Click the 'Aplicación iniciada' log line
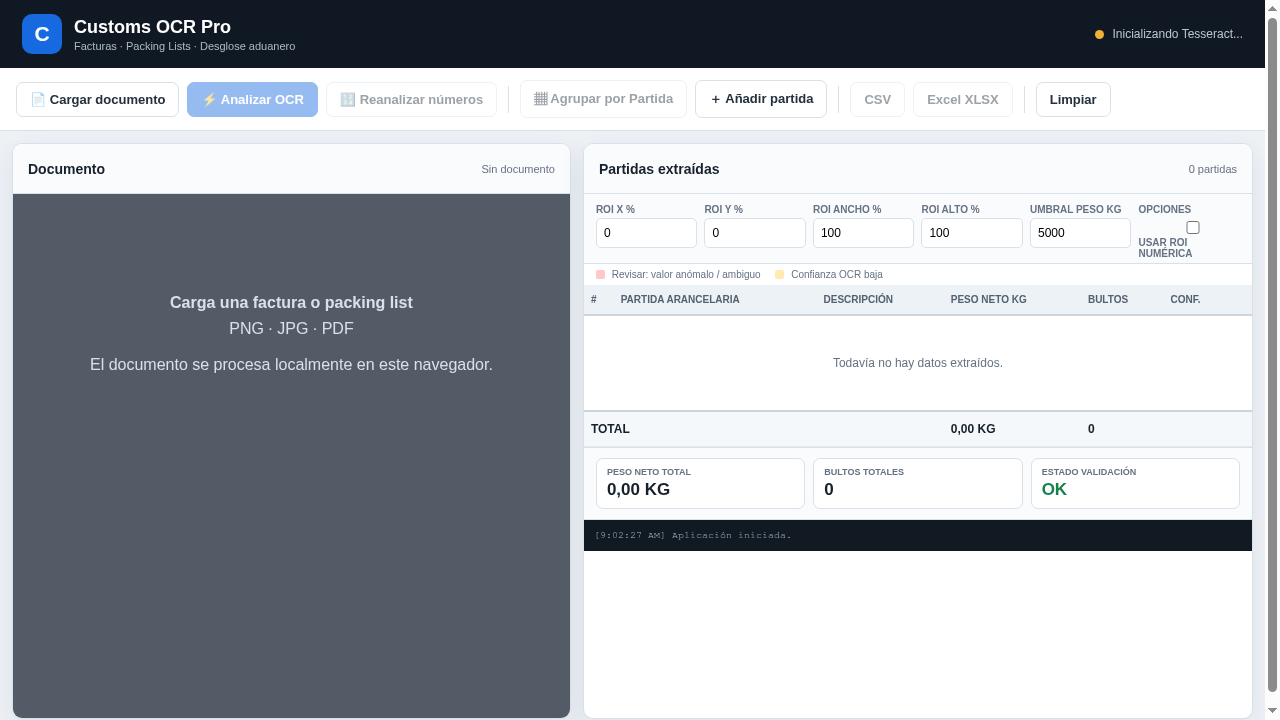The image size is (1280, 720). (x=693, y=536)
